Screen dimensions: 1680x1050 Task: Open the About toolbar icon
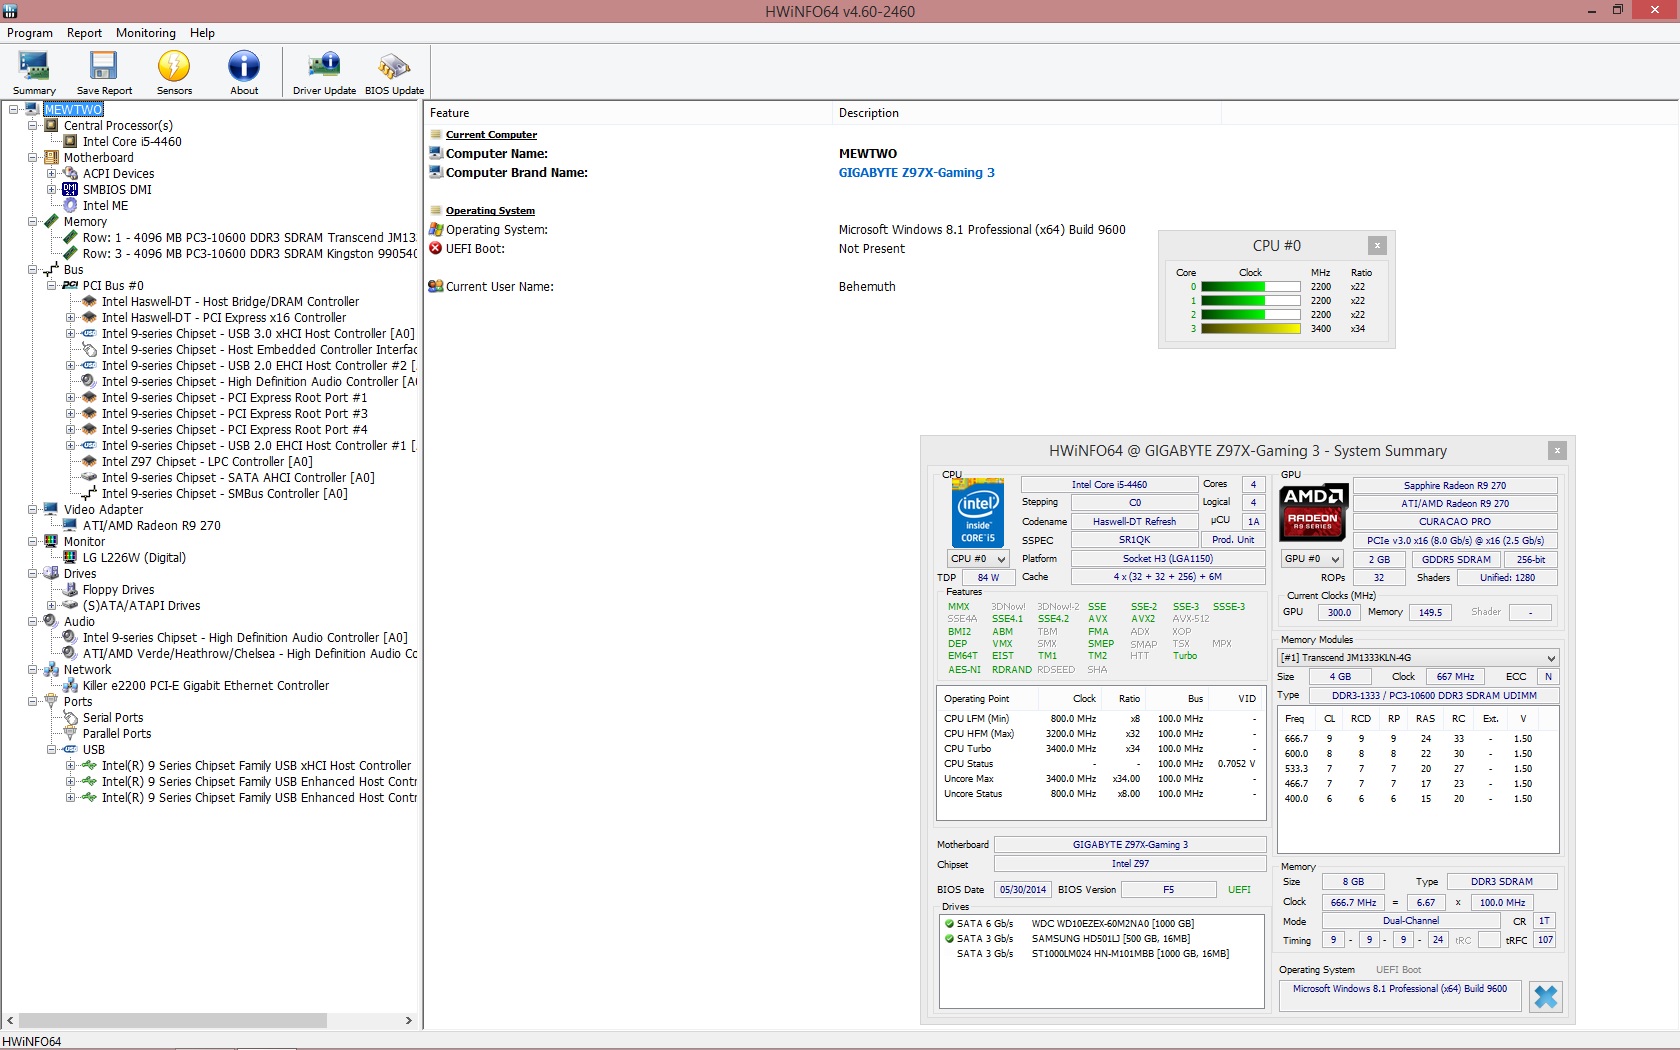click(244, 72)
